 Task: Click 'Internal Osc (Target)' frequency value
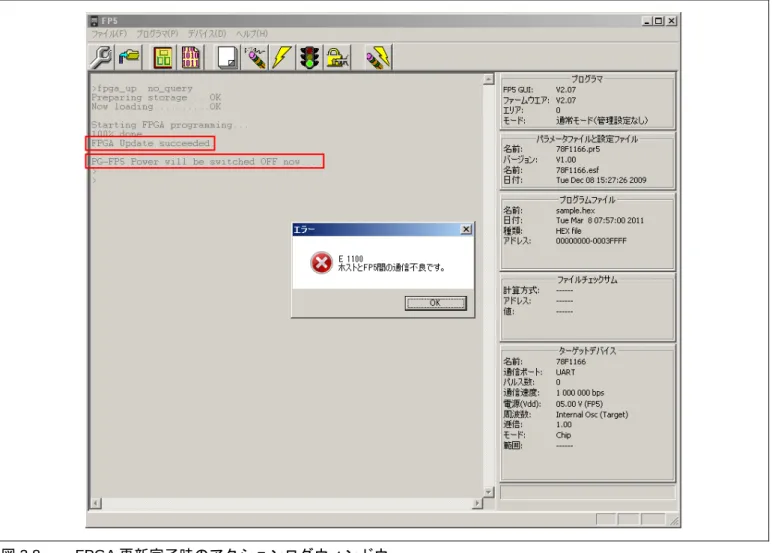click(x=592, y=414)
